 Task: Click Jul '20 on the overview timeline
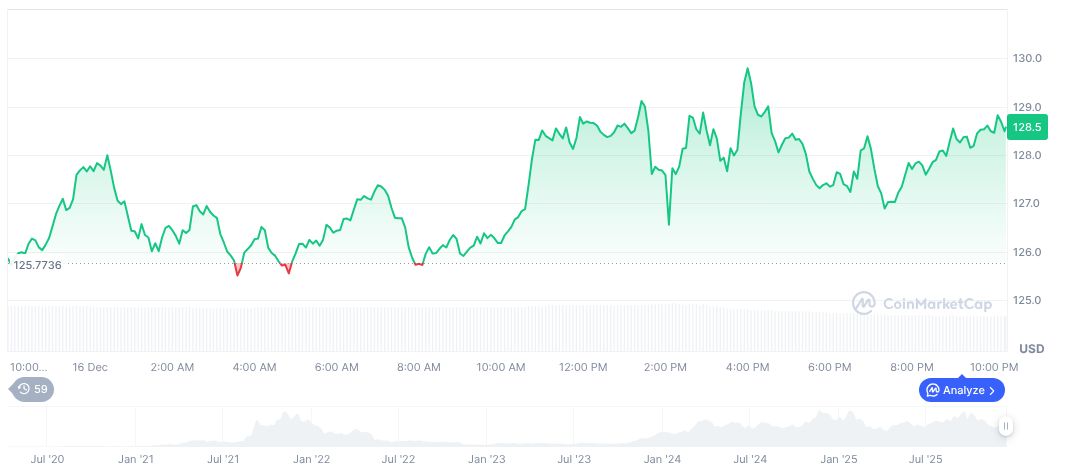(x=48, y=459)
